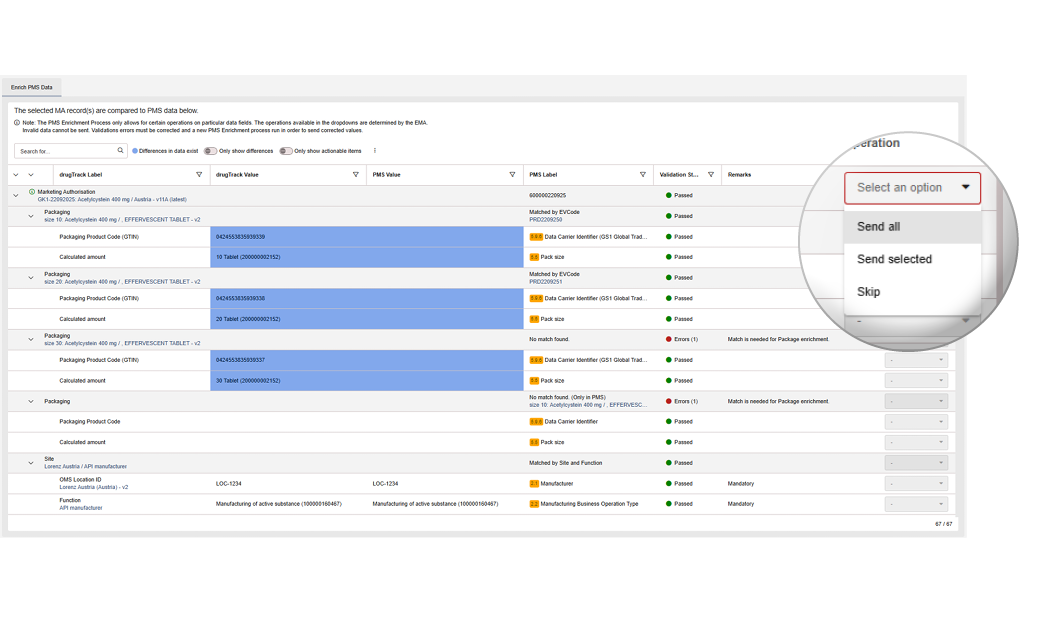Enable Only show actionable items toggle

[x=286, y=151]
